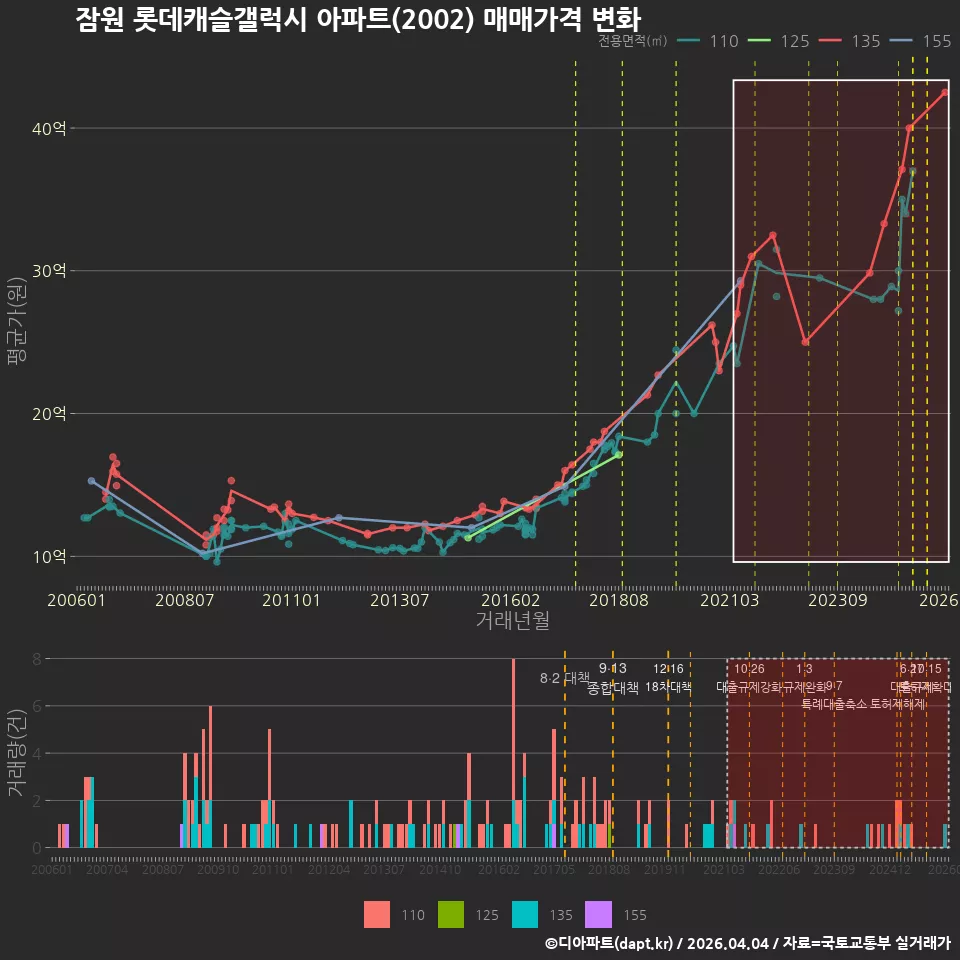The height and width of the screenshot is (960, 960).
Task: Click the 125㎡ line endpoint near 17억
Action: click(x=619, y=455)
